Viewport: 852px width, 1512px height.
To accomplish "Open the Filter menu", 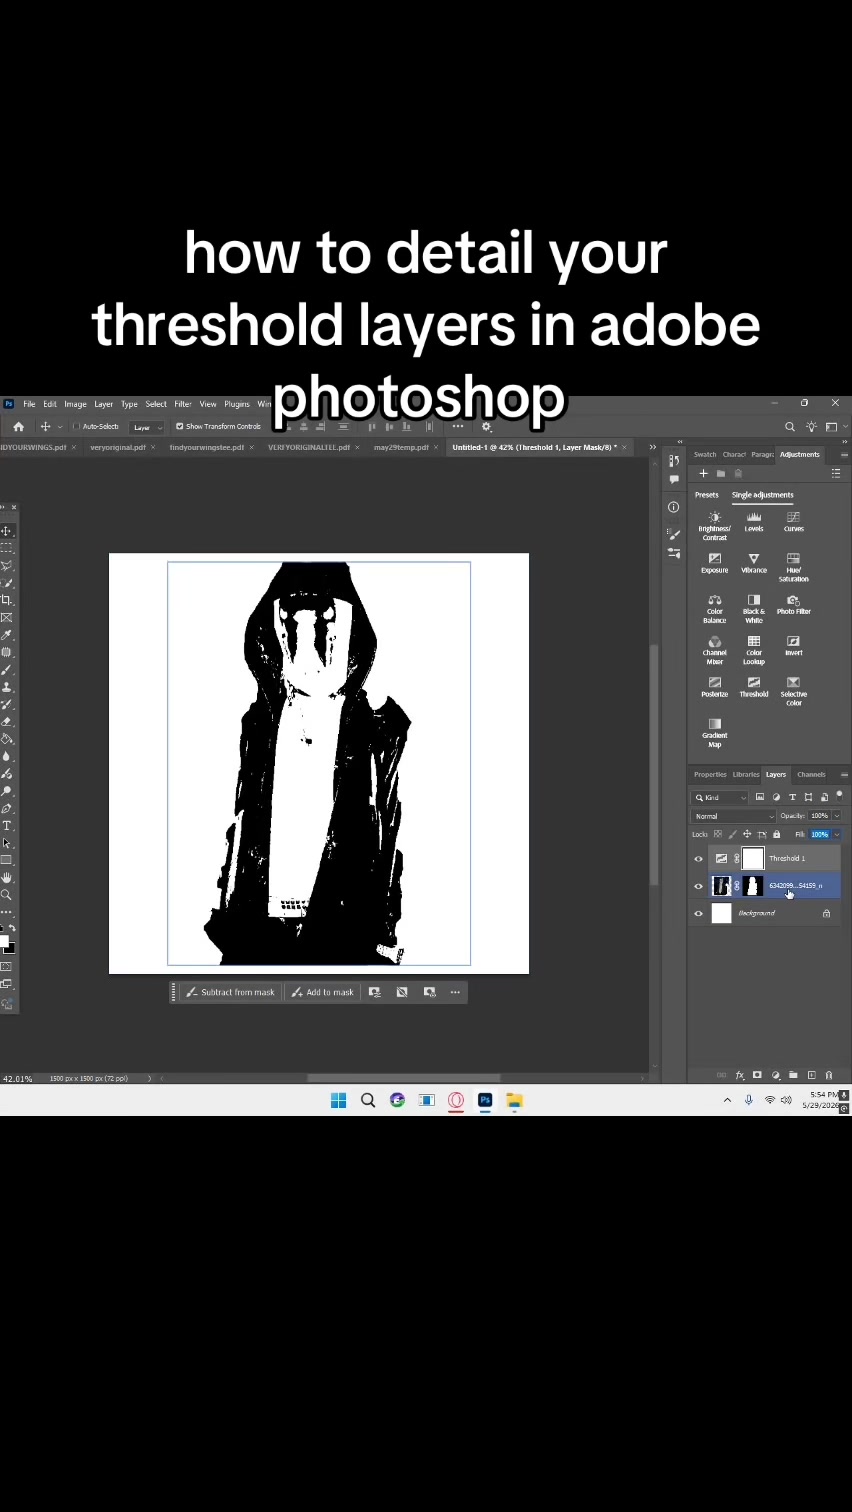I will (183, 404).
